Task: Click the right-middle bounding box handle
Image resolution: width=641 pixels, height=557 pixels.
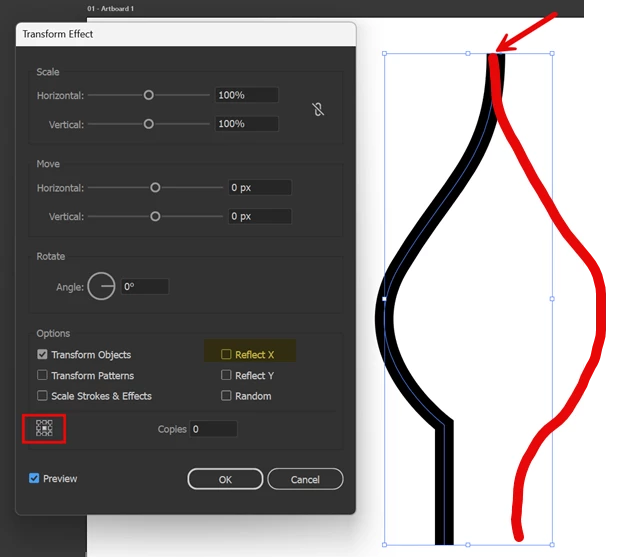Action: 552,299
